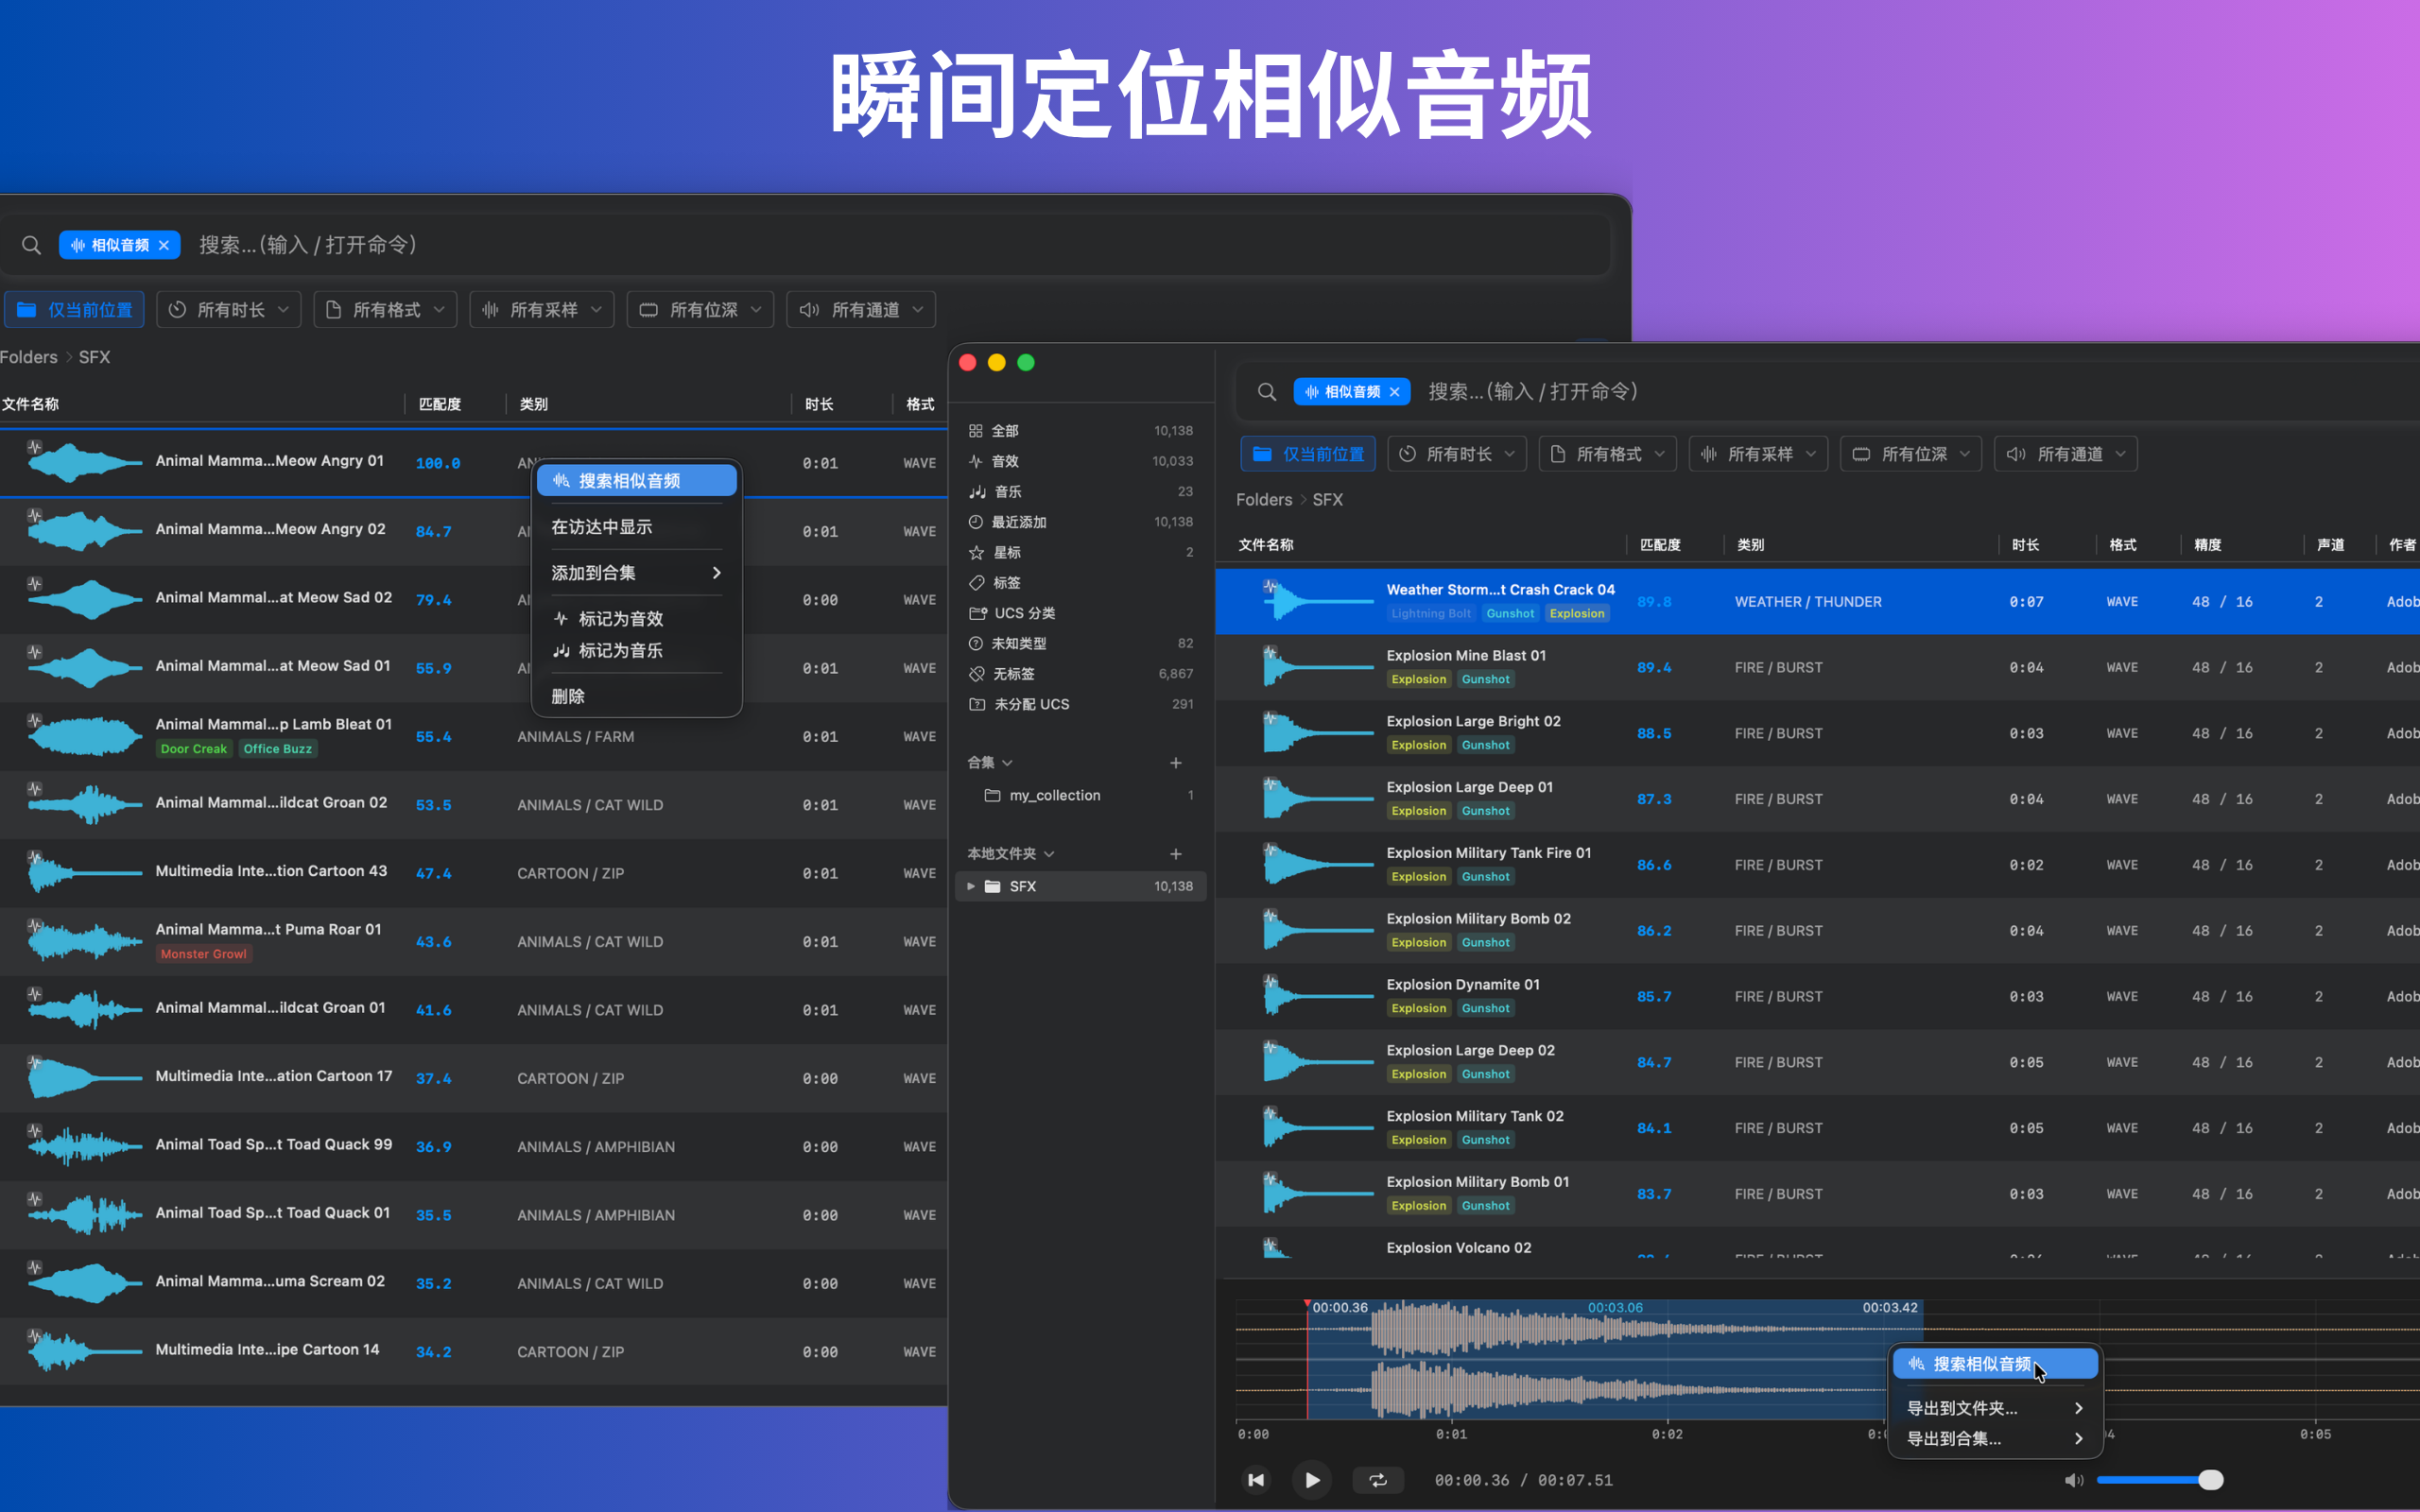This screenshot has height=1512, width=2420.
Task: Open the Tags (标签) icon in sidebar
Action: tap(976, 583)
